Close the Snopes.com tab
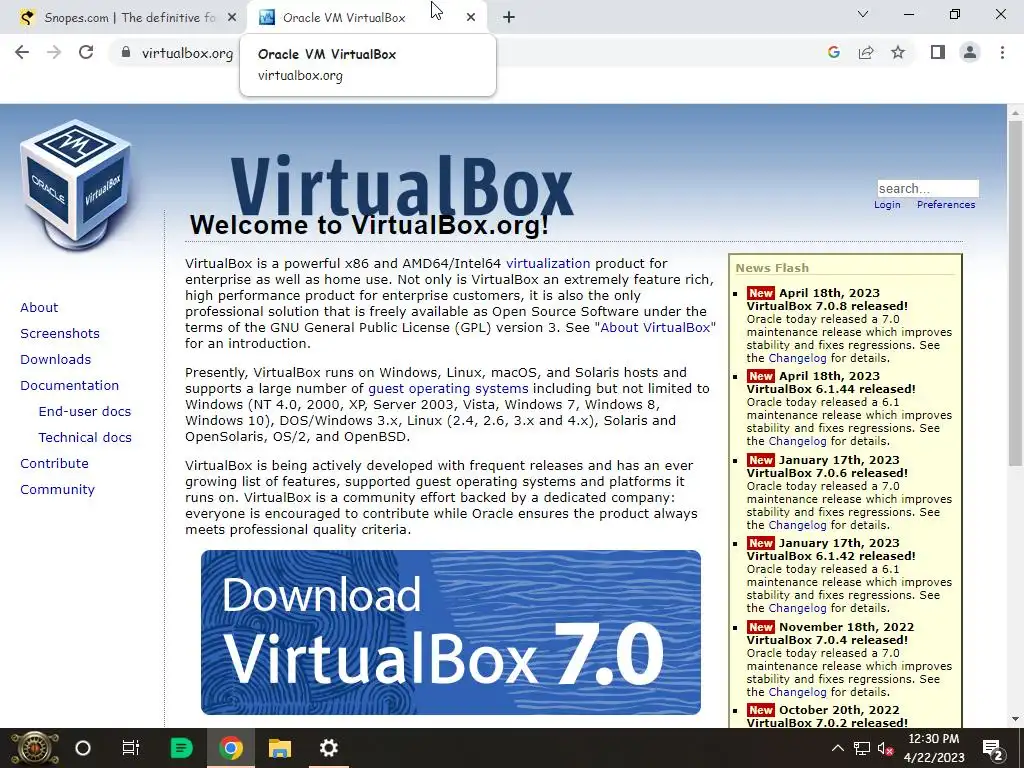This screenshot has width=1024, height=768. click(x=232, y=18)
